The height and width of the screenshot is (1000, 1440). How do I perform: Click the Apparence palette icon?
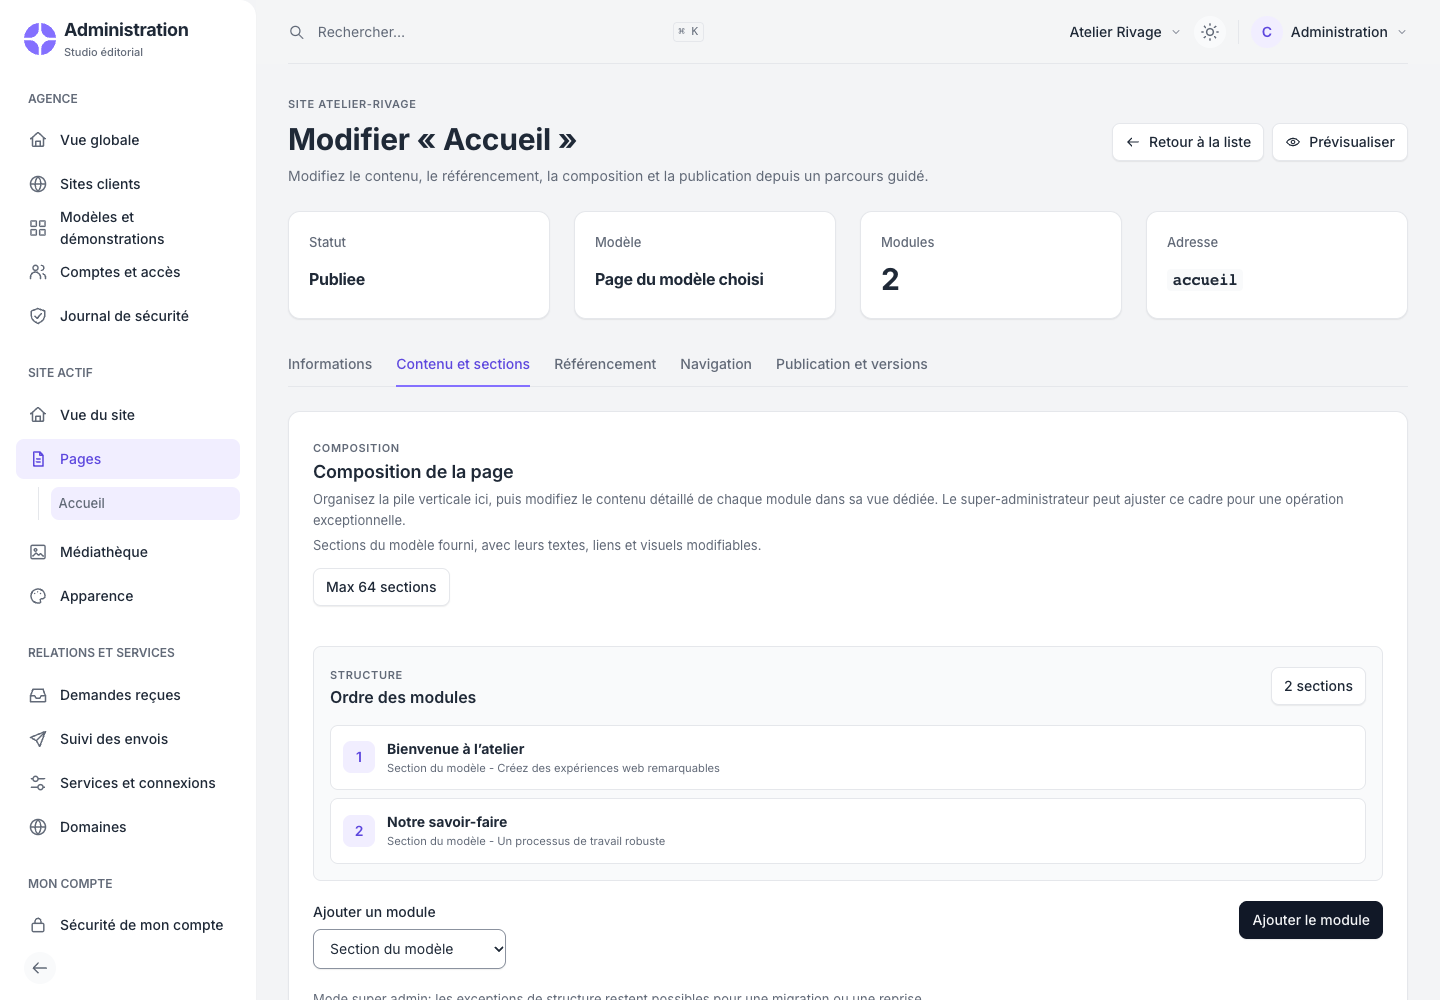(38, 596)
